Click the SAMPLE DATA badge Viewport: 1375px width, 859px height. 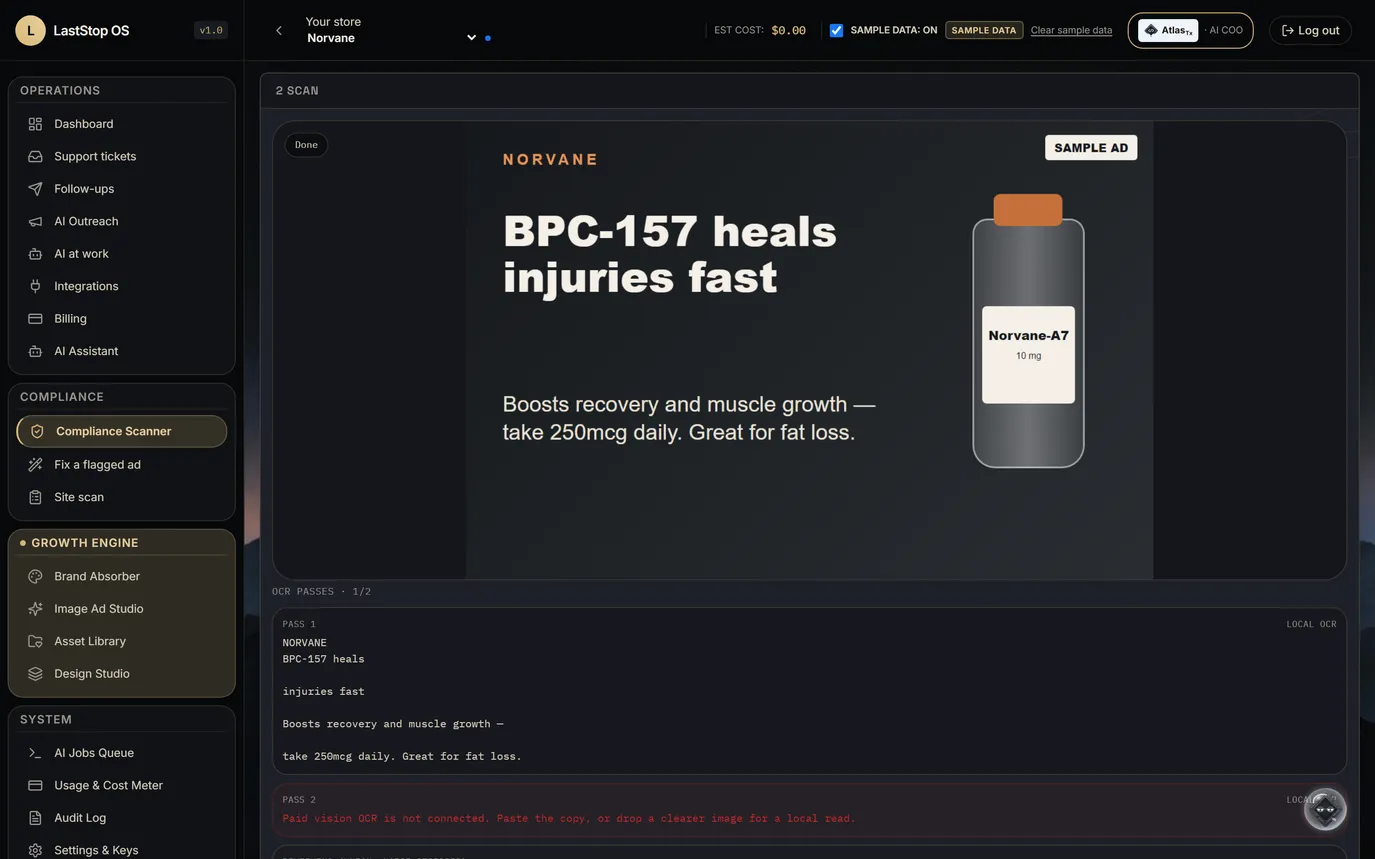tap(984, 30)
